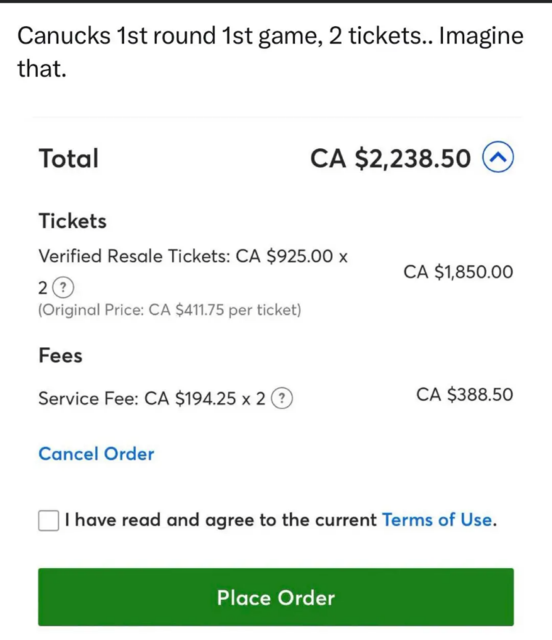Select the CA $2,238.50 total amount
Image resolution: width=552 pixels, height=640 pixels.
point(390,158)
